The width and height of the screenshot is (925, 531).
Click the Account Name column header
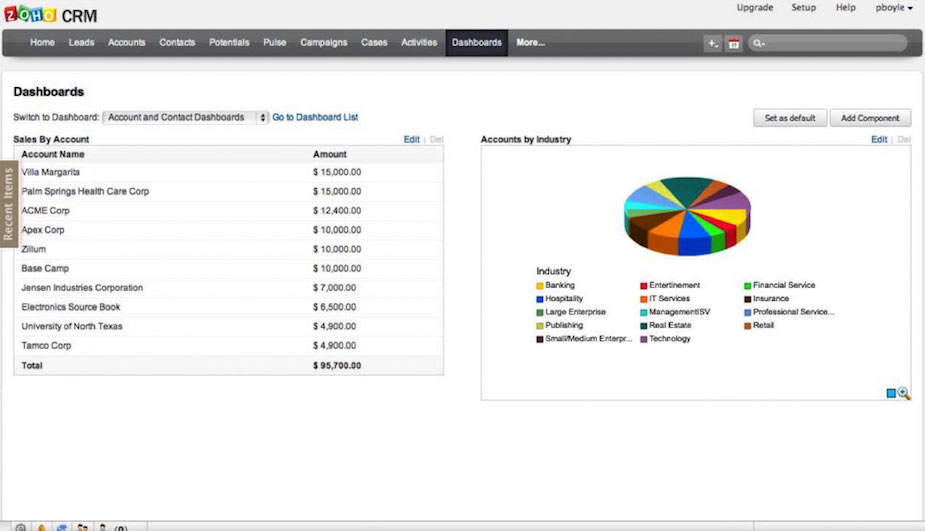click(53, 154)
